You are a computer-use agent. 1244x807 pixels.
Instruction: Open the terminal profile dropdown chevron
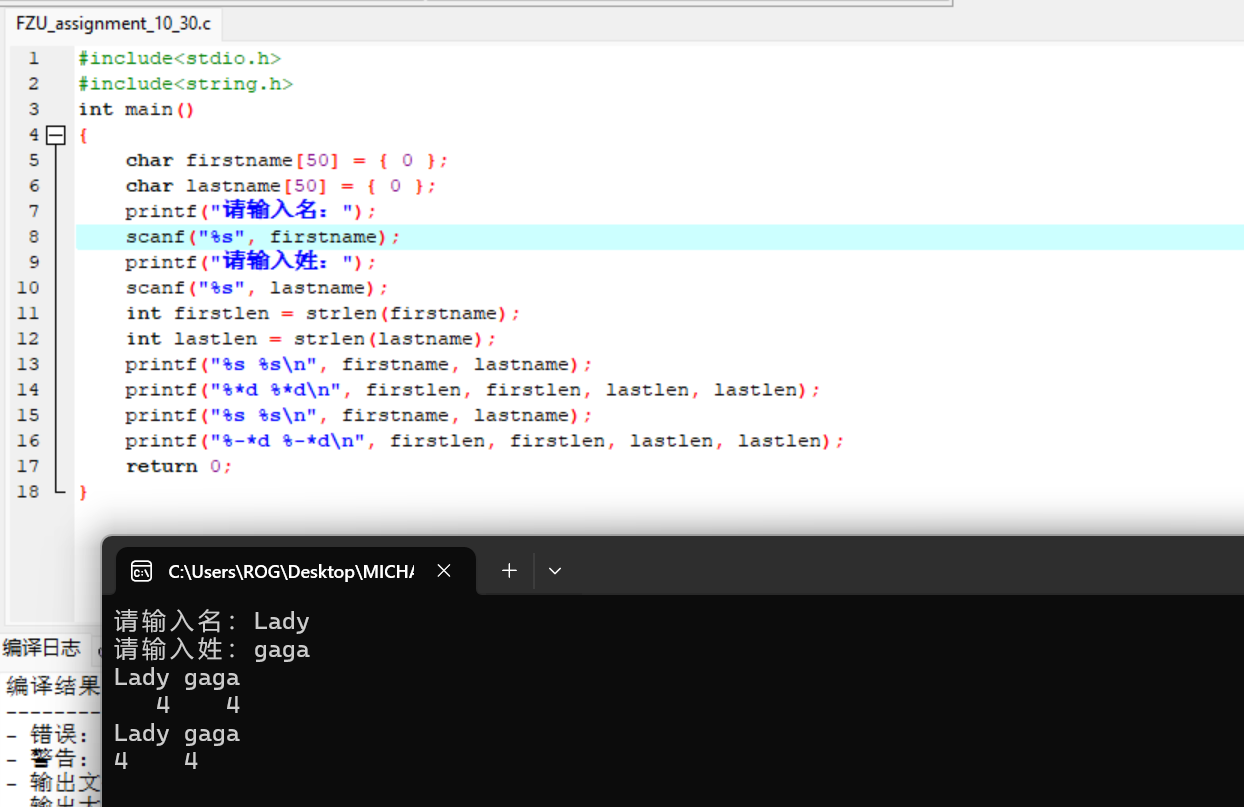coord(555,570)
